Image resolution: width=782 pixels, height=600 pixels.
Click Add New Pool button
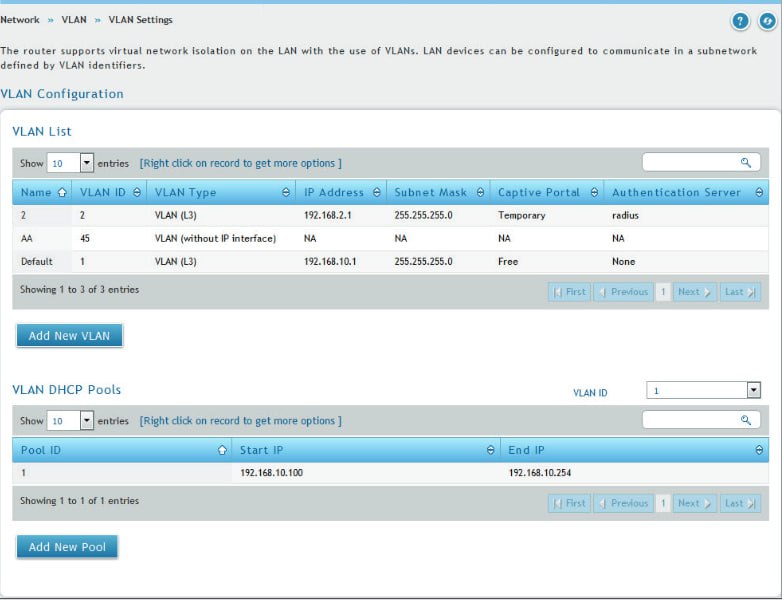(x=67, y=547)
